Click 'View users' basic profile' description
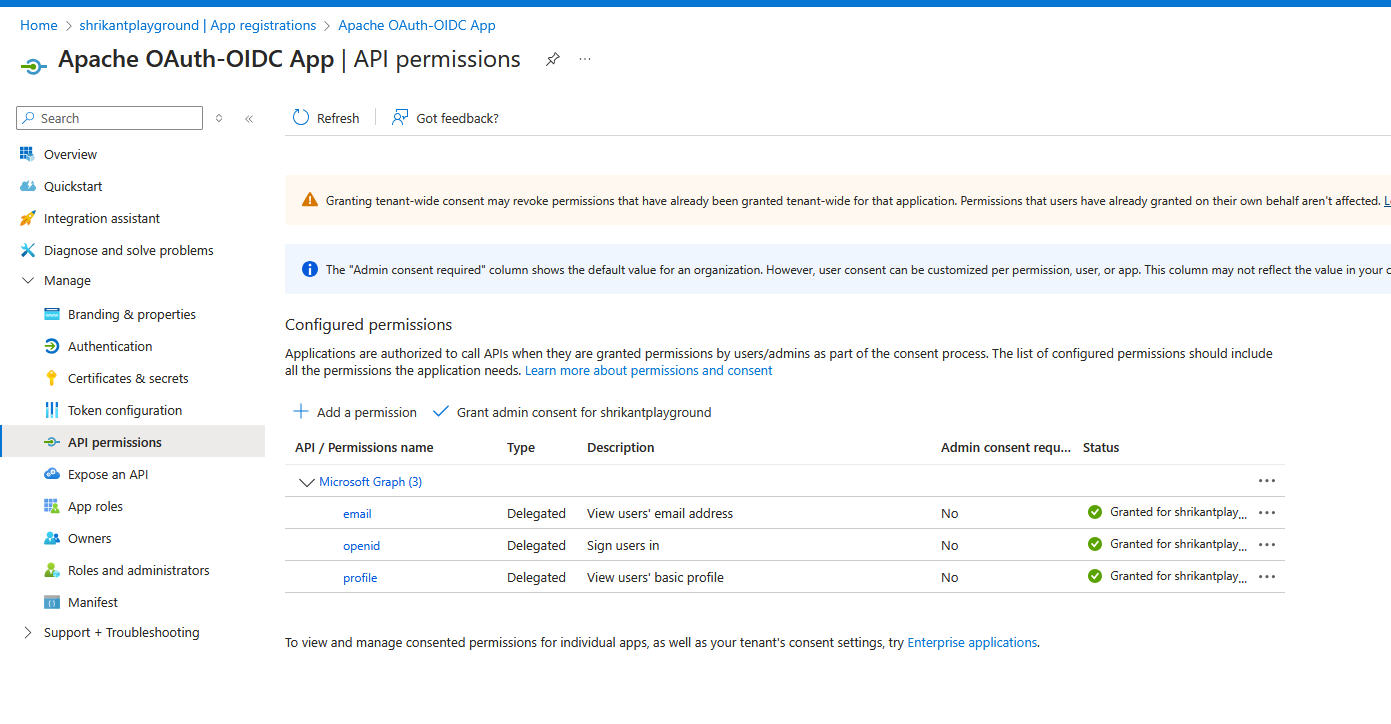This screenshot has width=1391, height=724. click(x=655, y=577)
